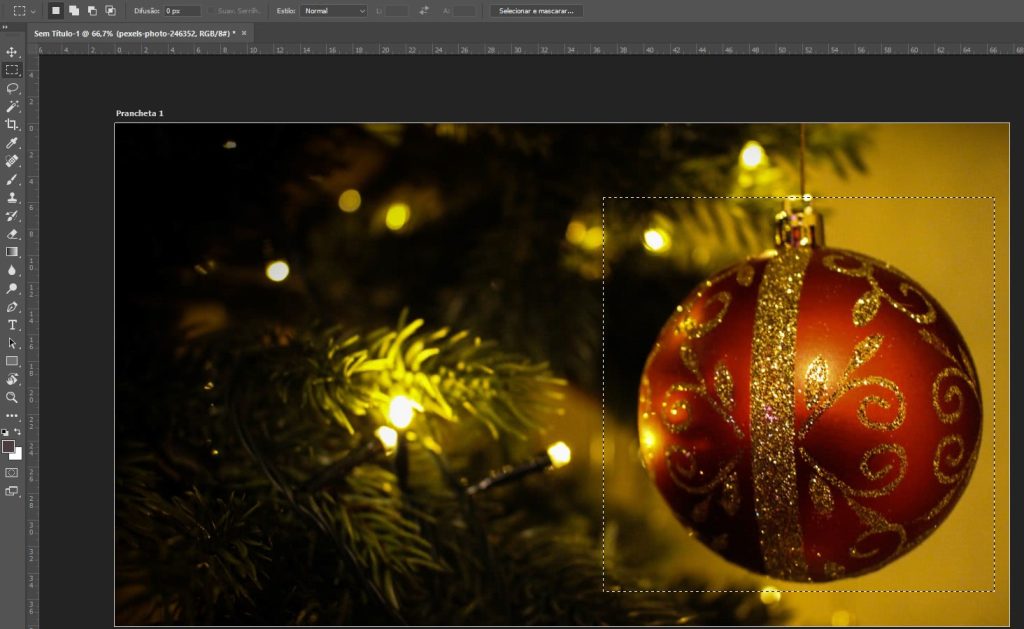Open the background color picker
This screenshot has height=629, width=1024.
pos(18,455)
